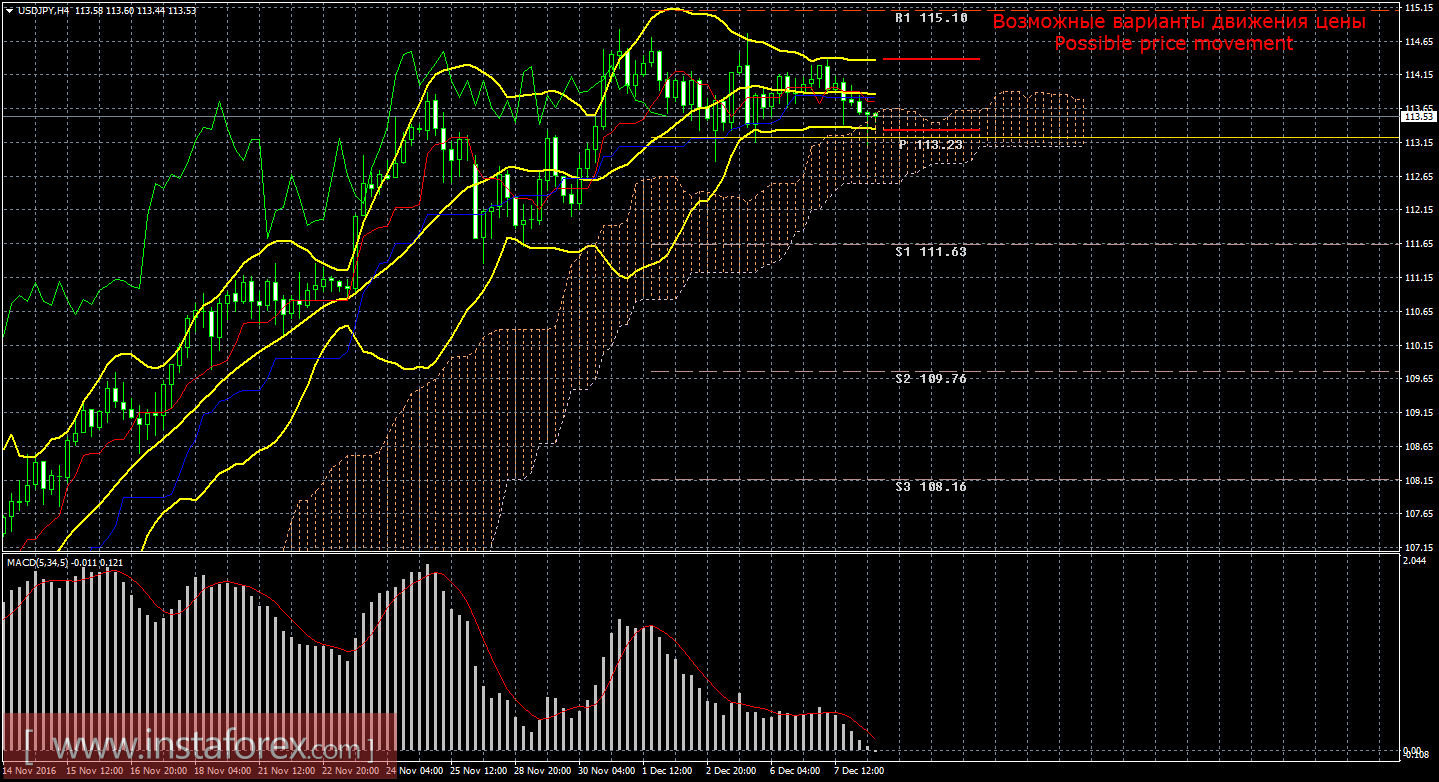Click the 2.044 MACD scale value
1439x782 pixels.
(1415, 561)
